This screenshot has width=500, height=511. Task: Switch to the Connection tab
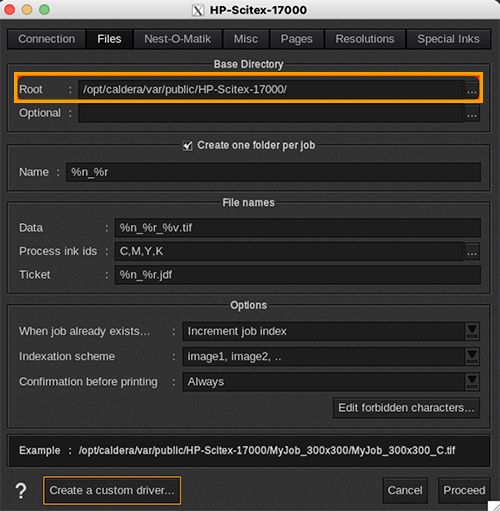[46, 39]
